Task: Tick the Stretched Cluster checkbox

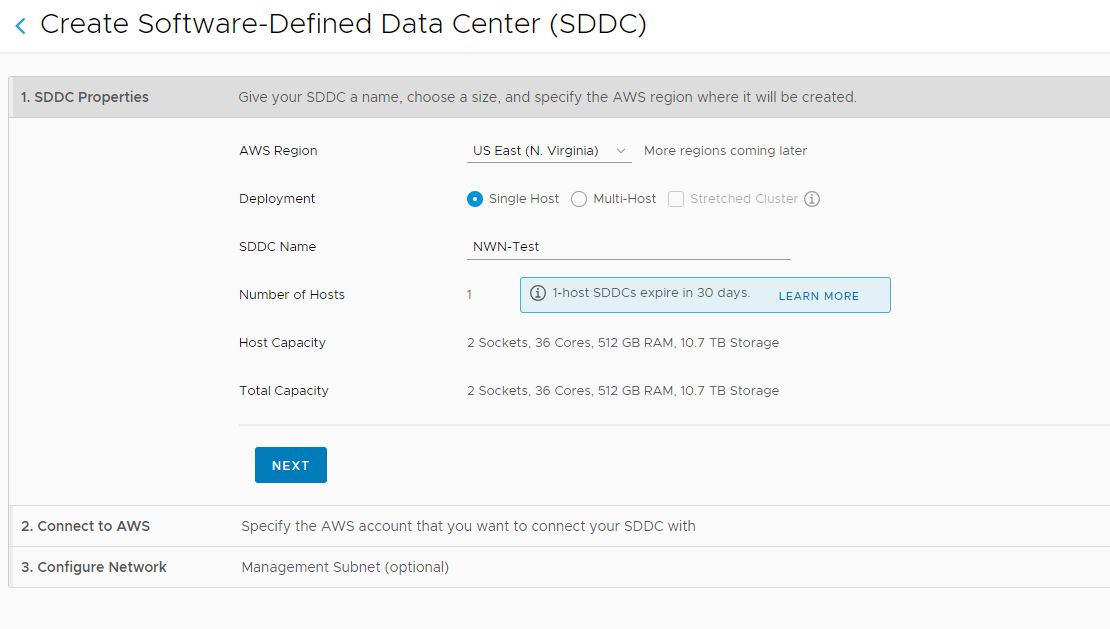Action: [676, 199]
